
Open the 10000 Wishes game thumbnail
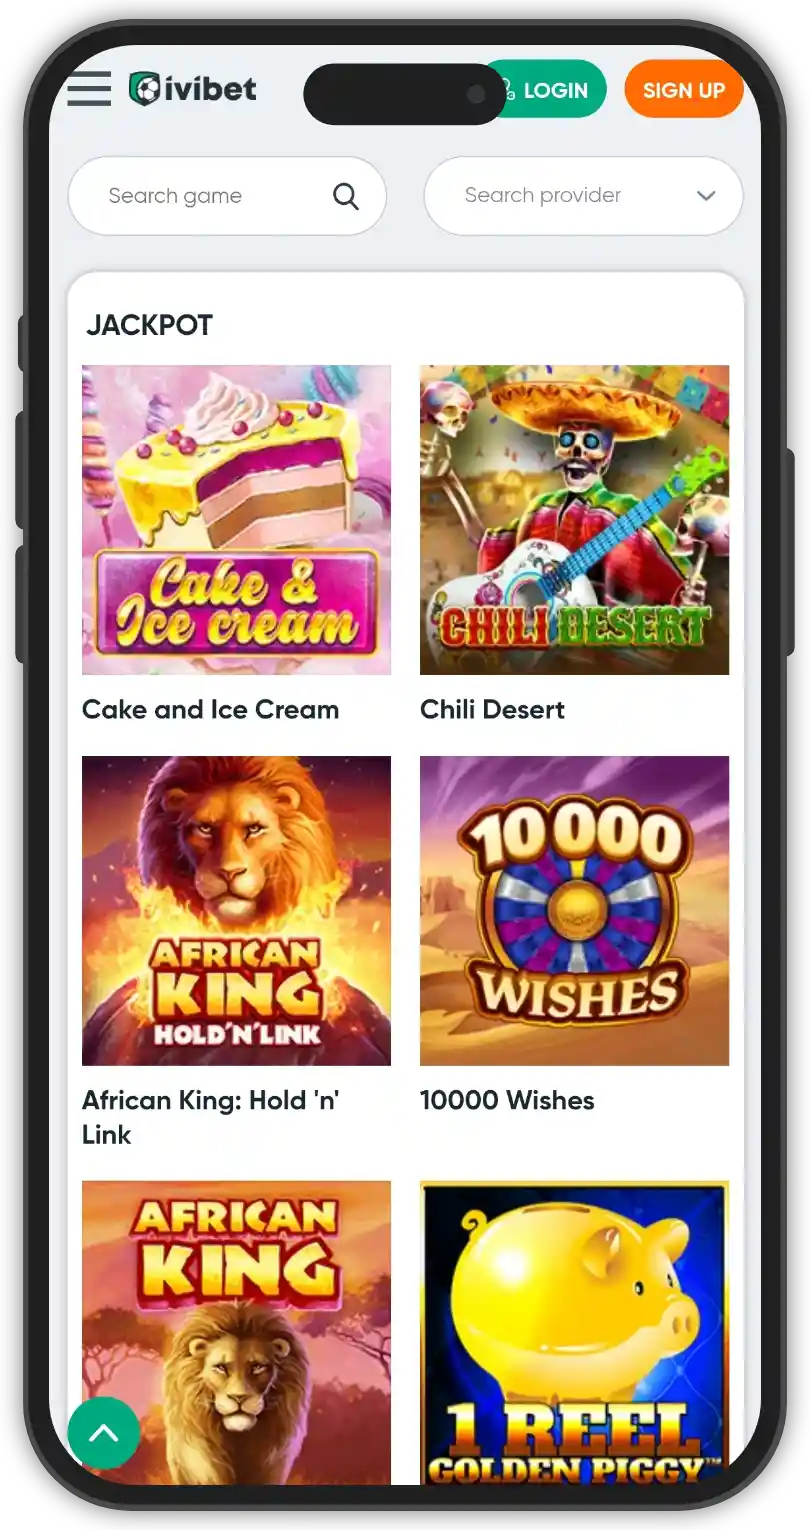pyautogui.click(x=574, y=911)
